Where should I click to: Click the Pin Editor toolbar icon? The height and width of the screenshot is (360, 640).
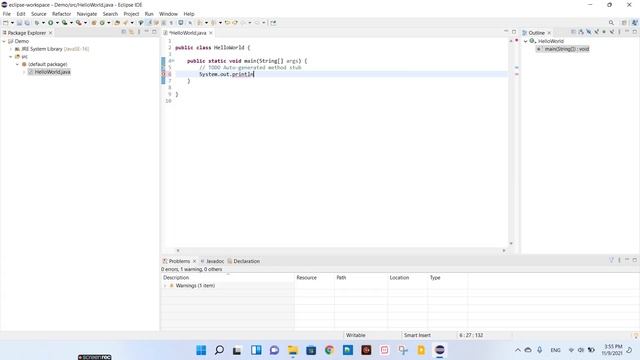(273, 23)
